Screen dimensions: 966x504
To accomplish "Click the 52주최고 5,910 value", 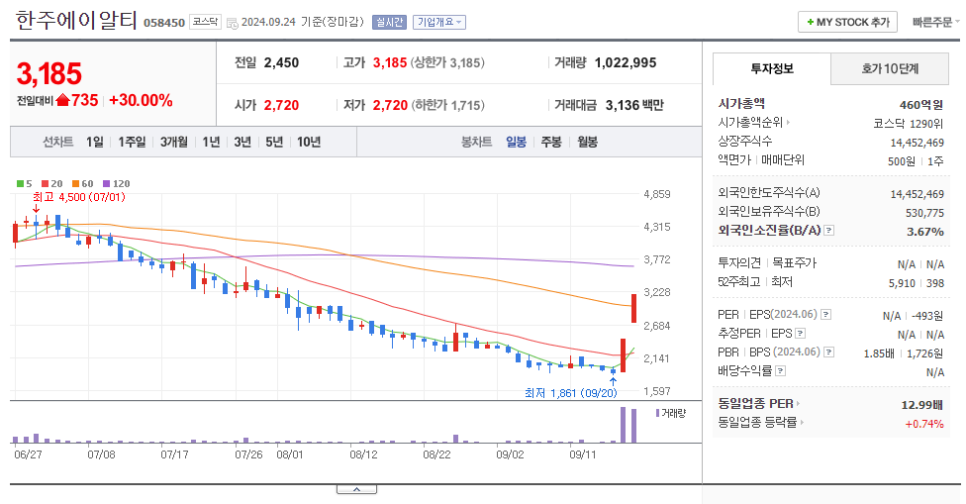I will pyautogui.click(x=901, y=283).
